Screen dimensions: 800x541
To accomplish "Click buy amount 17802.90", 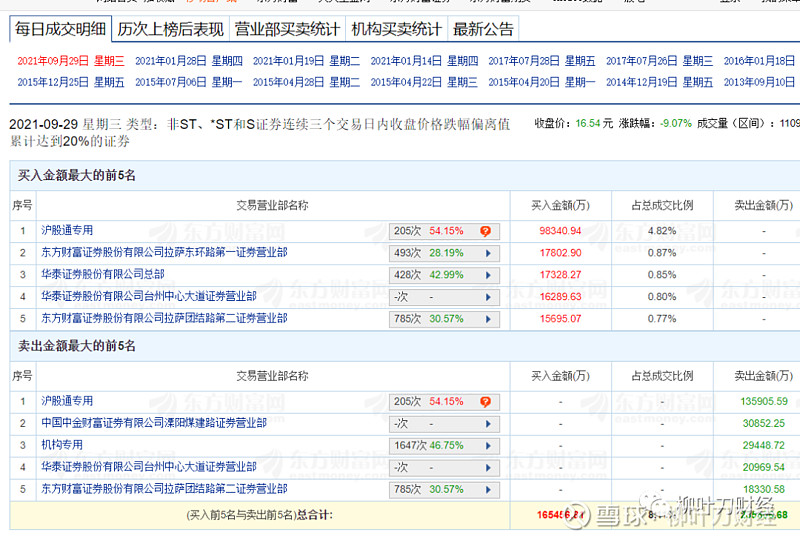I will 560,253.
